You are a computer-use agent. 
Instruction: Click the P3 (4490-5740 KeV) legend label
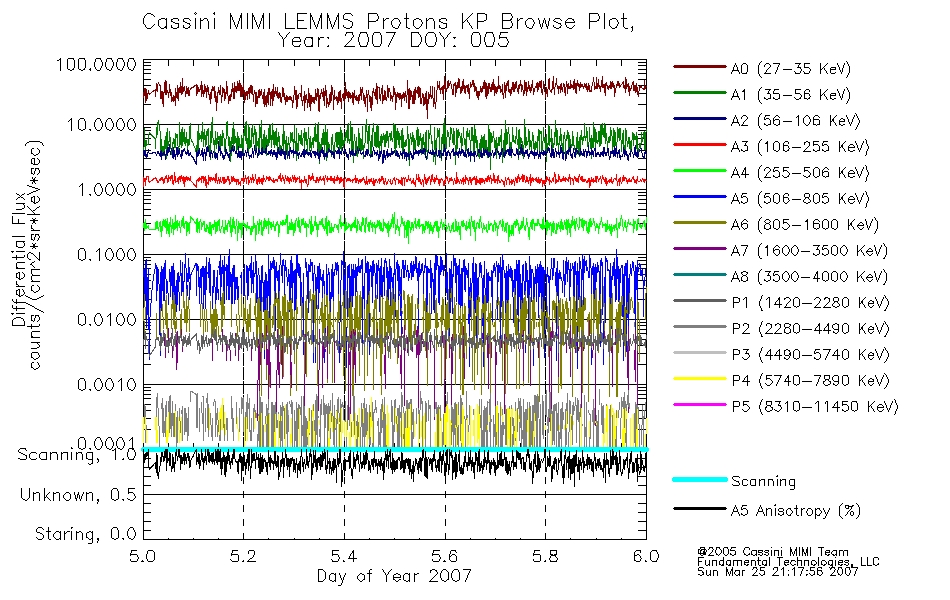[810, 355]
